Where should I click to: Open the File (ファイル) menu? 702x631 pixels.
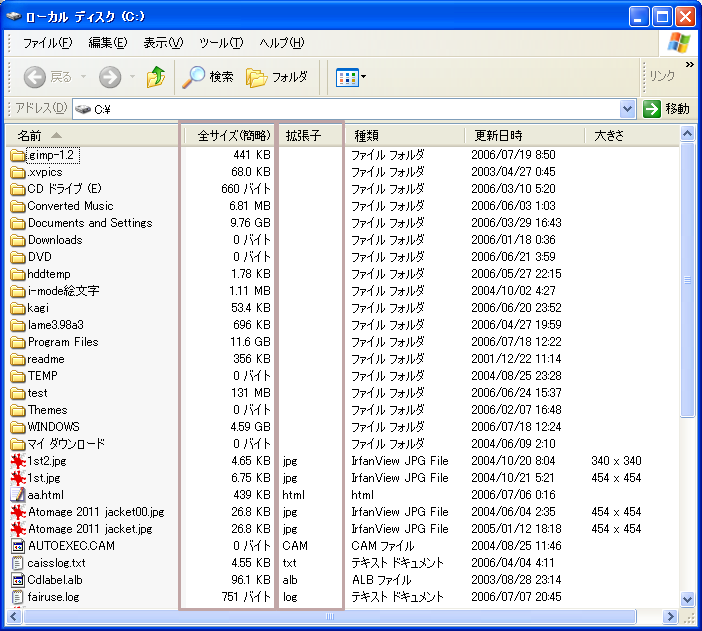point(47,43)
